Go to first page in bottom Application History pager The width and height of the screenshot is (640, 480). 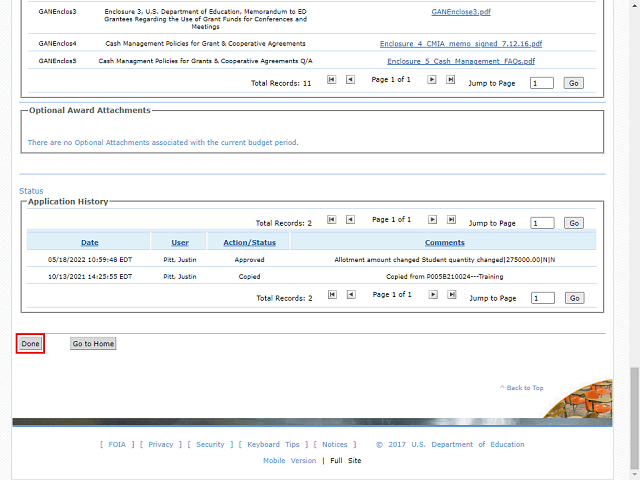(332, 295)
